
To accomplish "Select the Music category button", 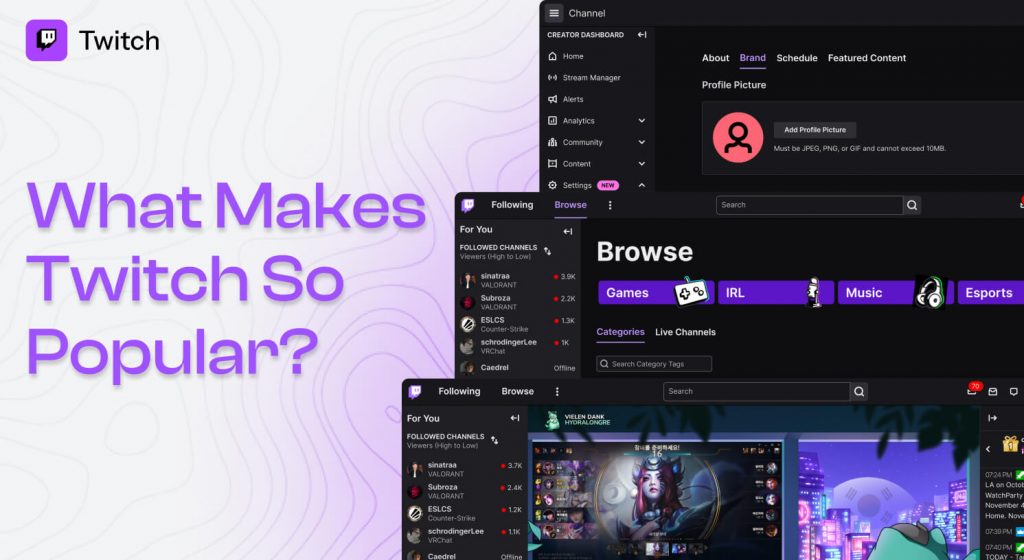I will point(895,292).
